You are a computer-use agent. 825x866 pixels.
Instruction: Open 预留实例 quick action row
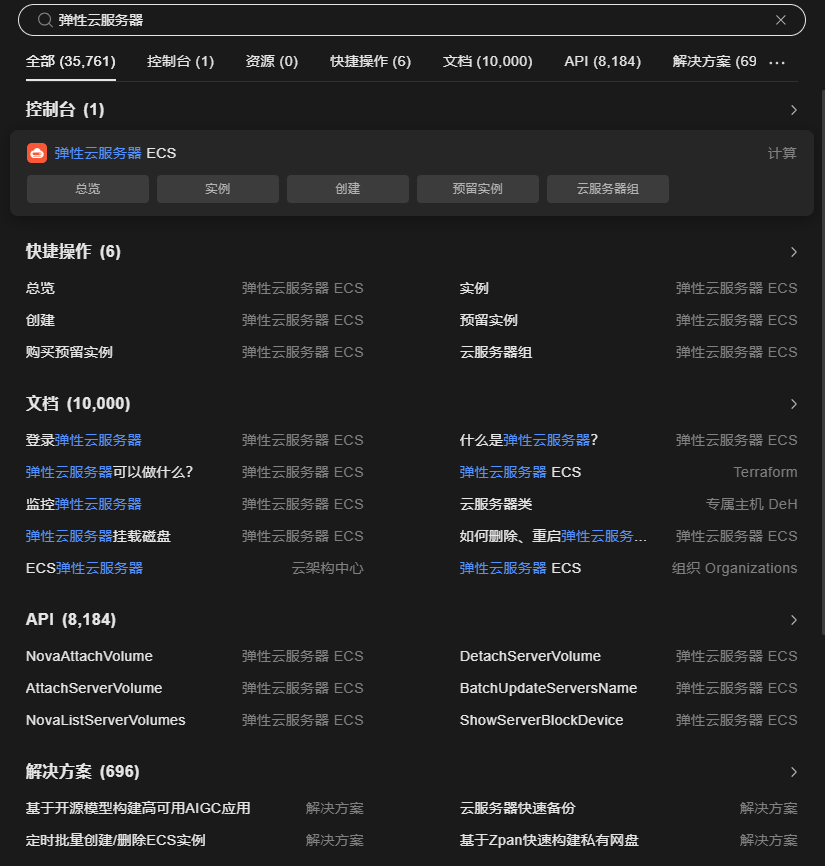pyautogui.click(x=628, y=320)
